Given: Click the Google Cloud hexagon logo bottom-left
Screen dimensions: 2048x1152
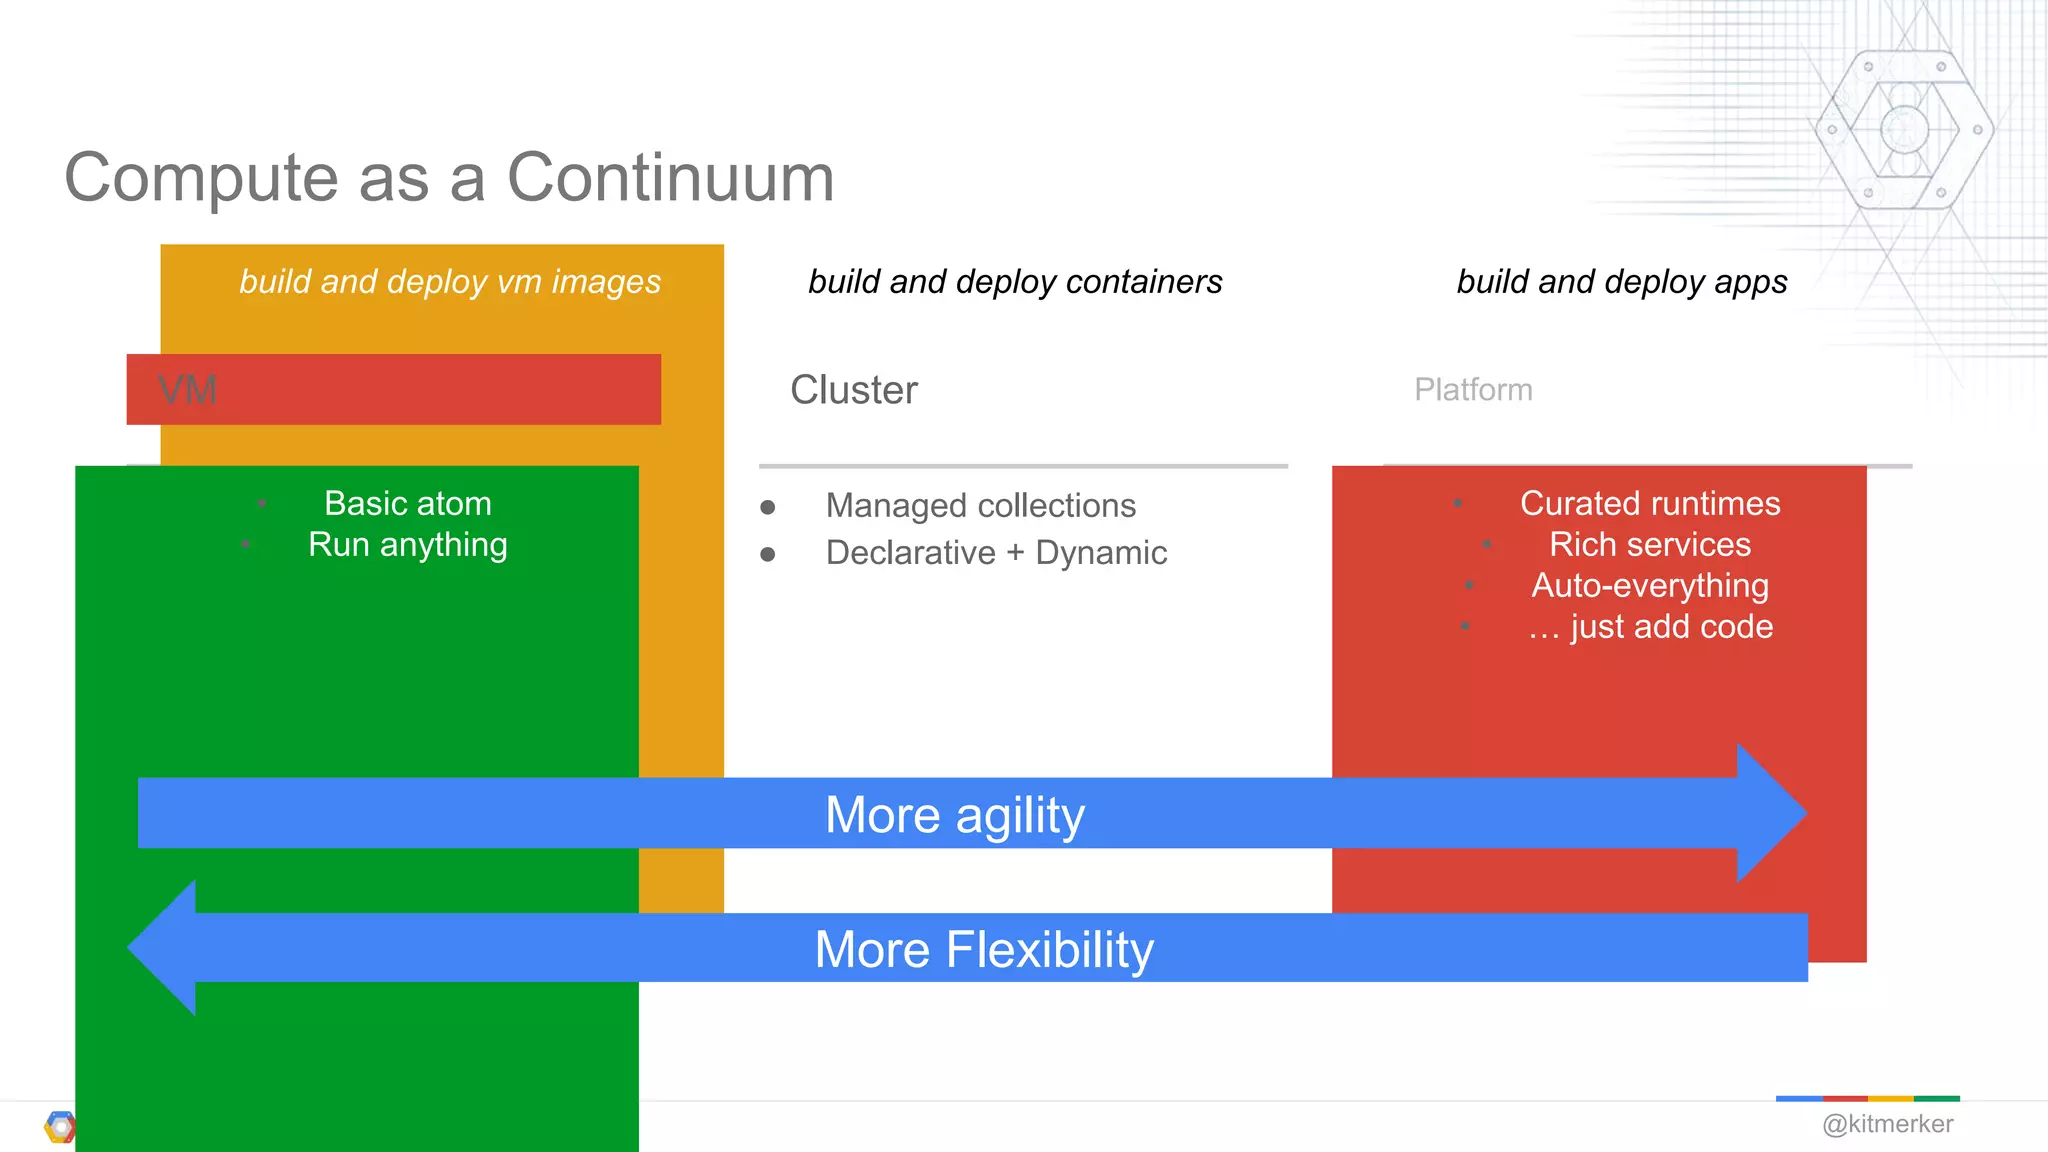Looking at the screenshot, I should click(59, 1127).
